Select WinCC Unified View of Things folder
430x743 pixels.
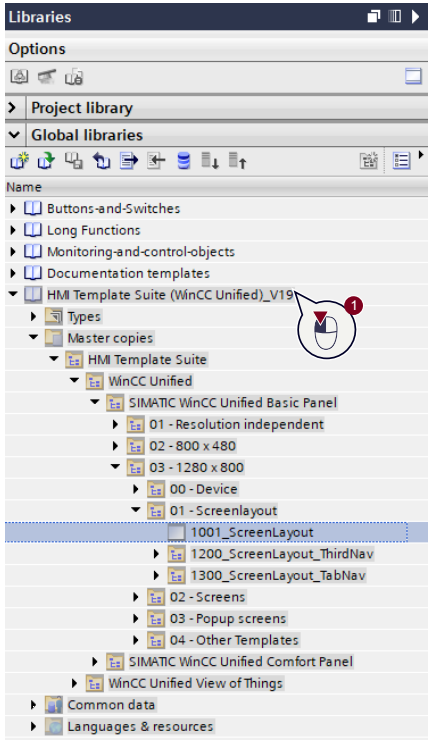pos(196,683)
